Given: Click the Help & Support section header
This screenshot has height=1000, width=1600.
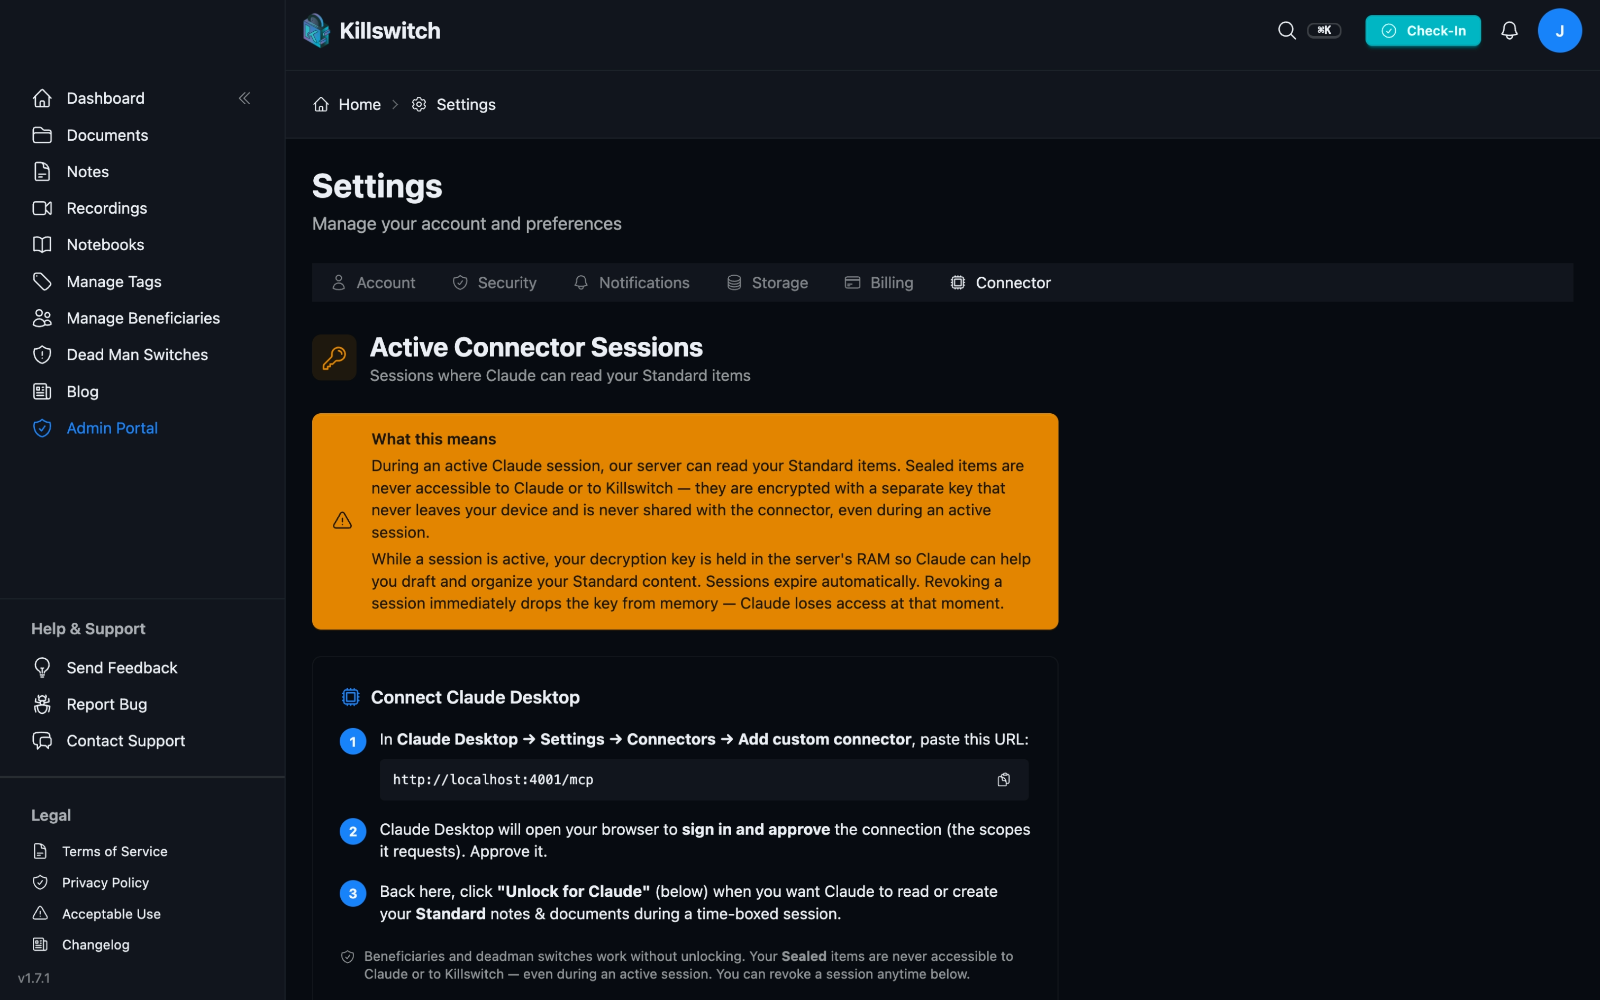Looking at the screenshot, I should pos(88,629).
